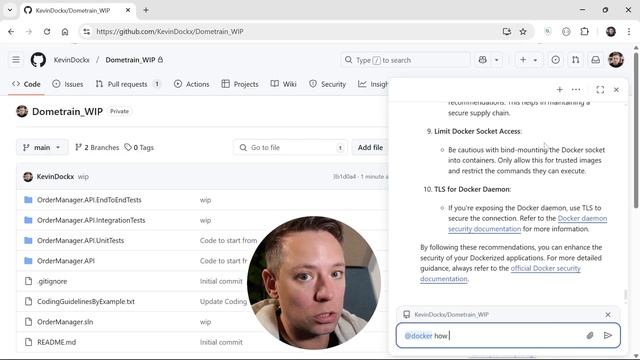Screen dimensions: 640x360
Task: Switch to the Code tab
Action: pos(27,84)
